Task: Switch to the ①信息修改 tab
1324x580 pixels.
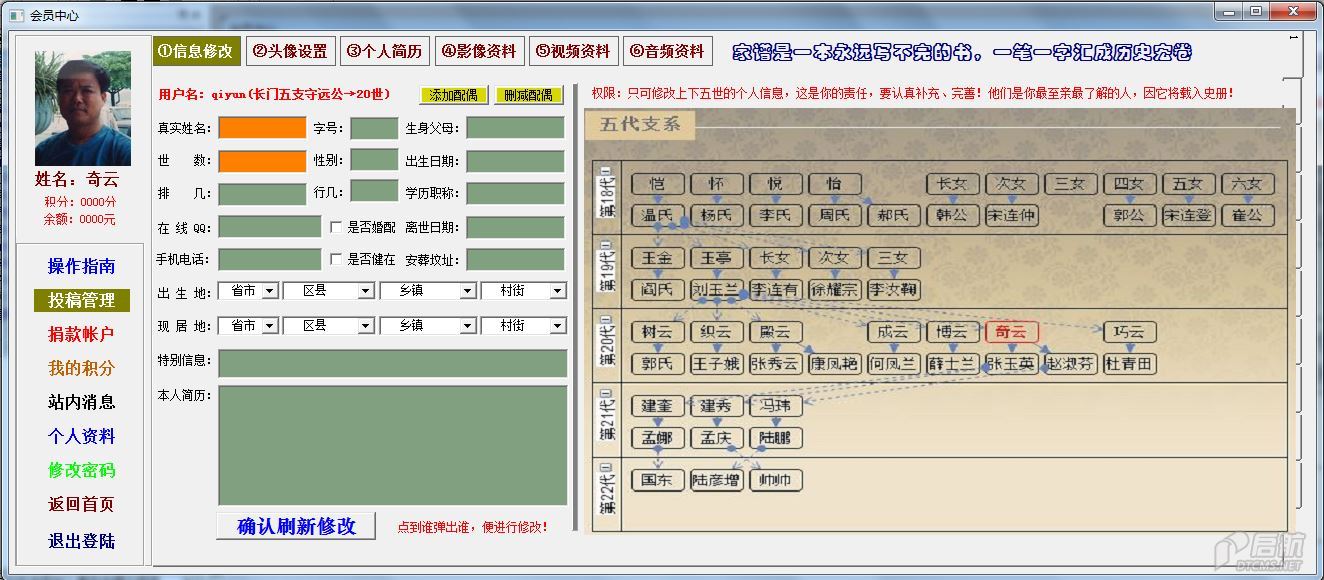Action: tap(196, 51)
